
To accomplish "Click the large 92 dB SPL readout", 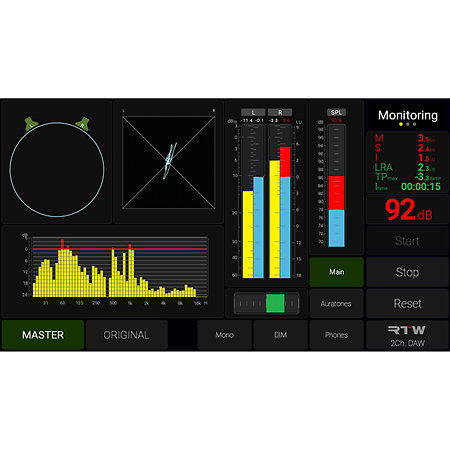I will pyautogui.click(x=408, y=210).
